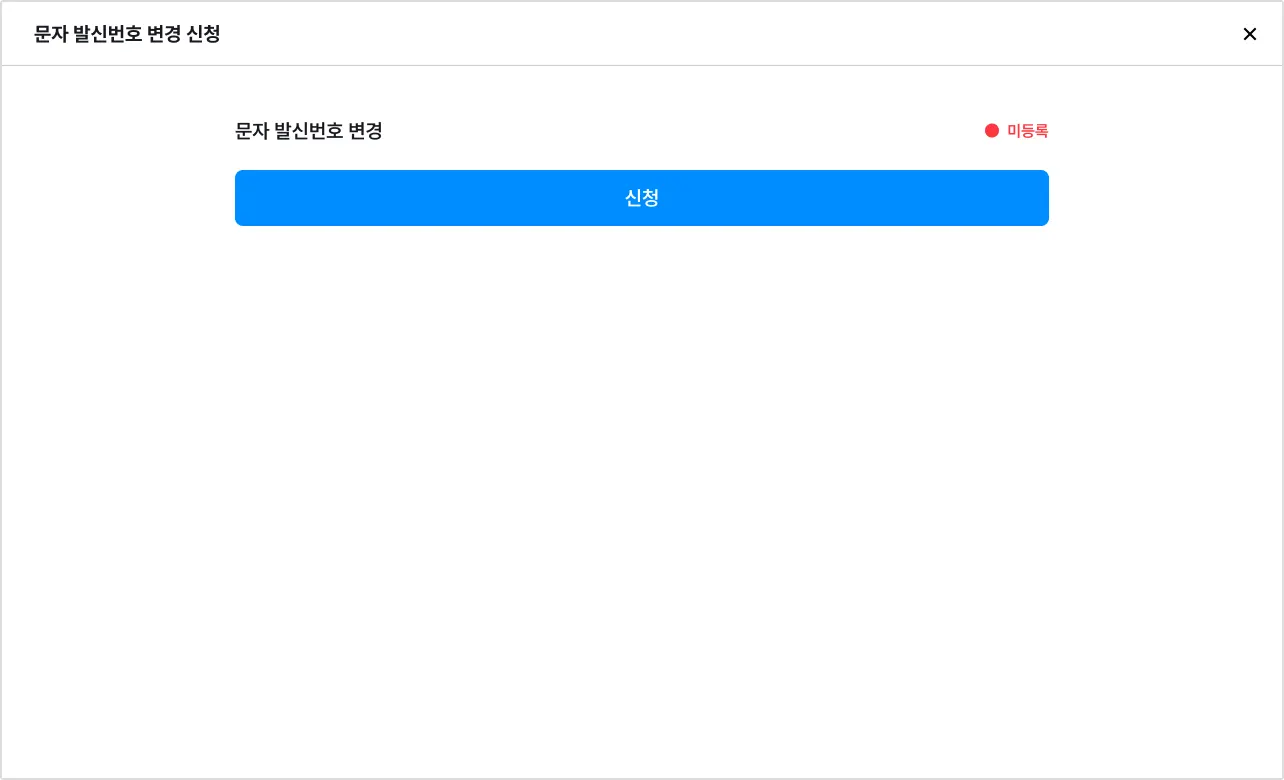1284x780 pixels.
Task: Hit the close cross icon
Action: point(1249,34)
